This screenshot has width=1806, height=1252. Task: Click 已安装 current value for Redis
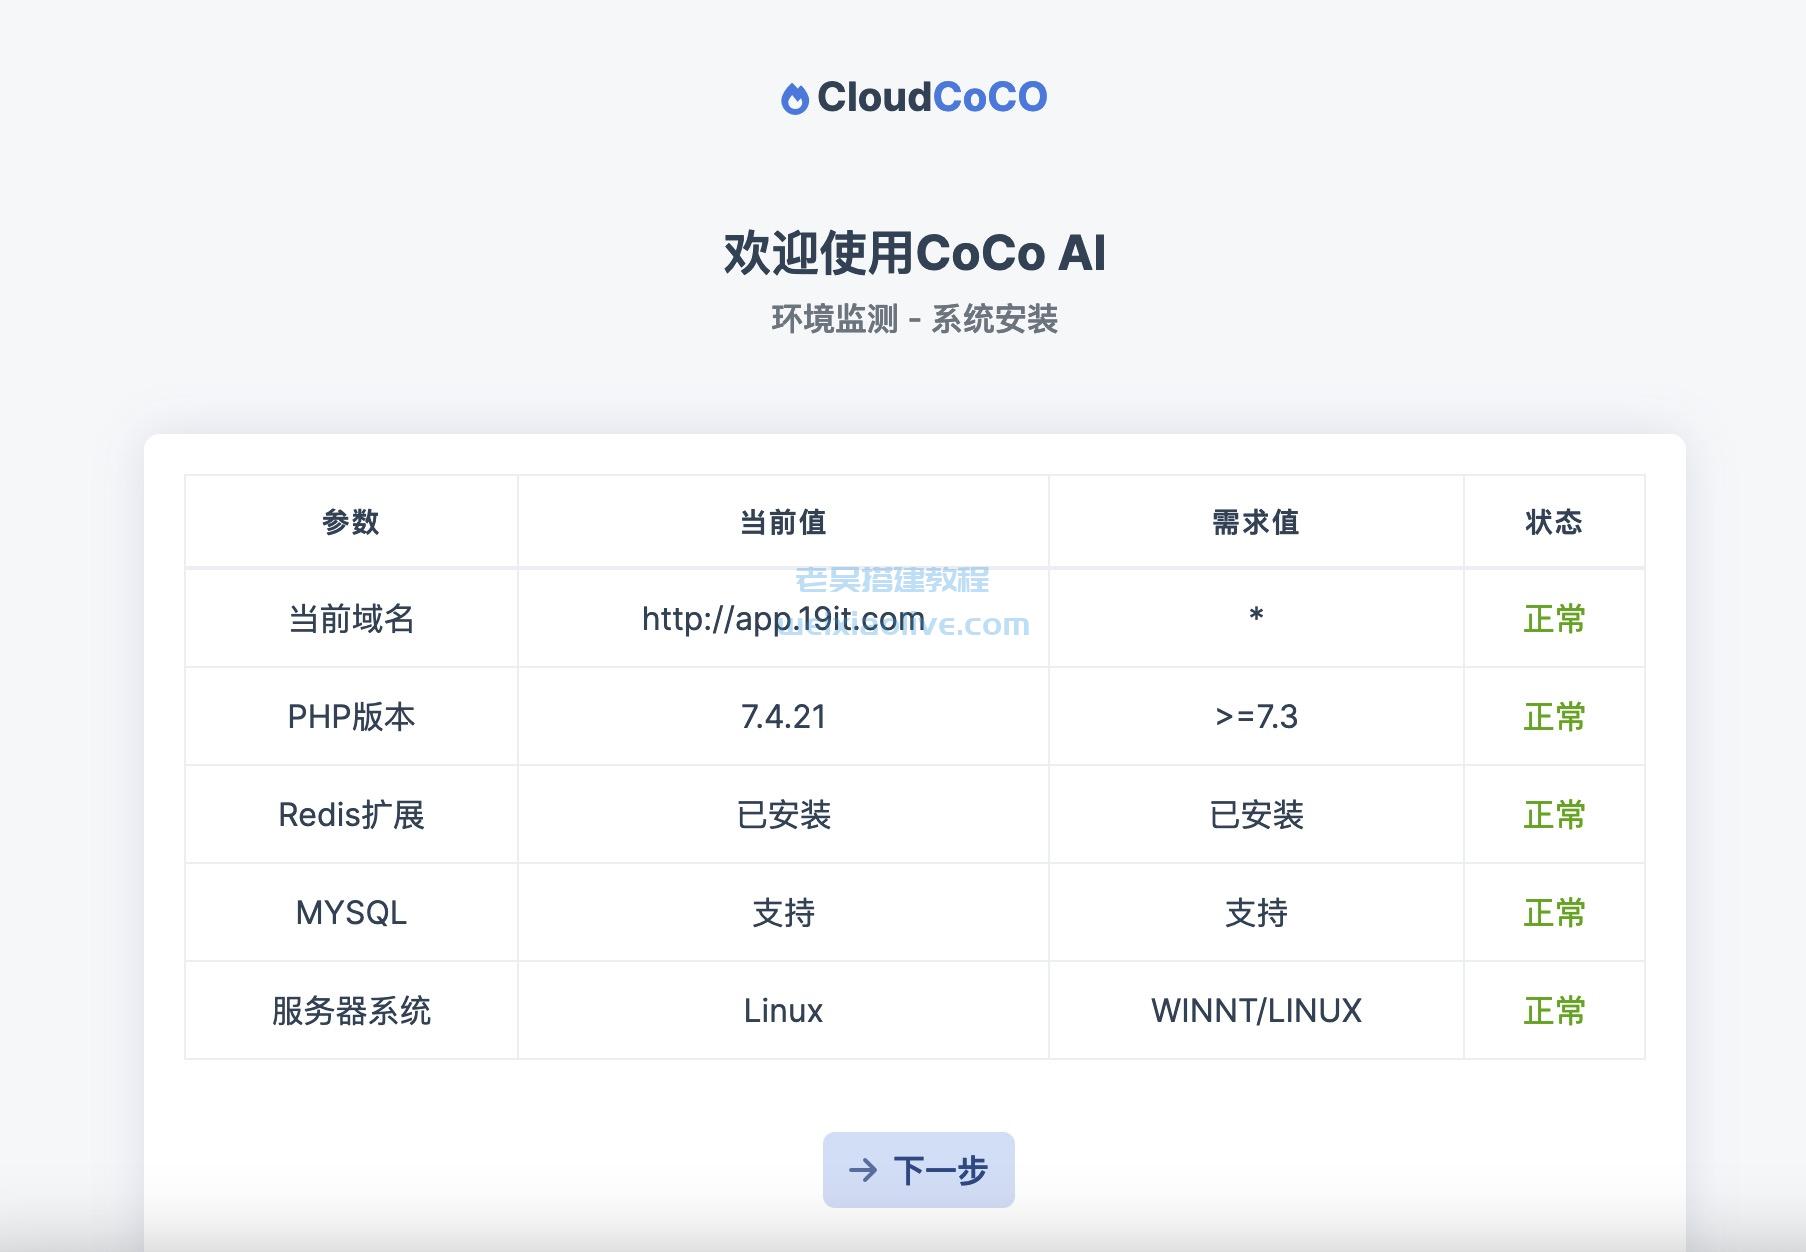(783, 815)
